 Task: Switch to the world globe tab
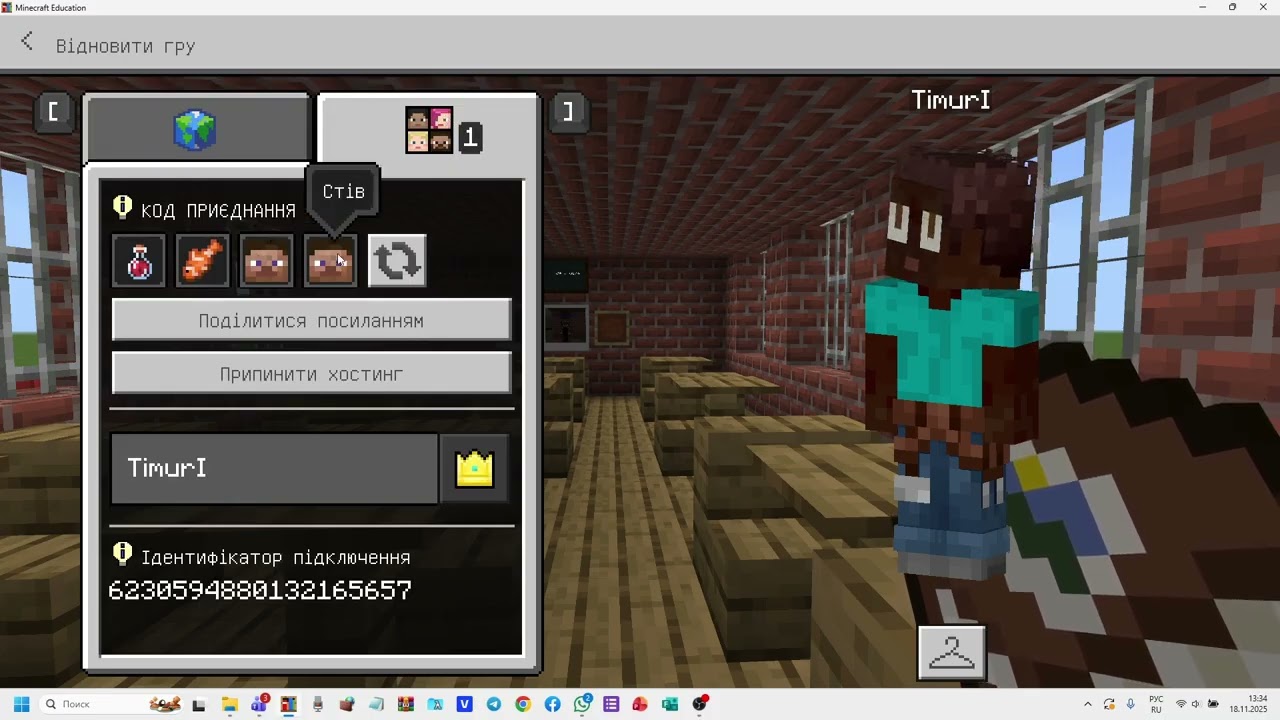(197, 129)
